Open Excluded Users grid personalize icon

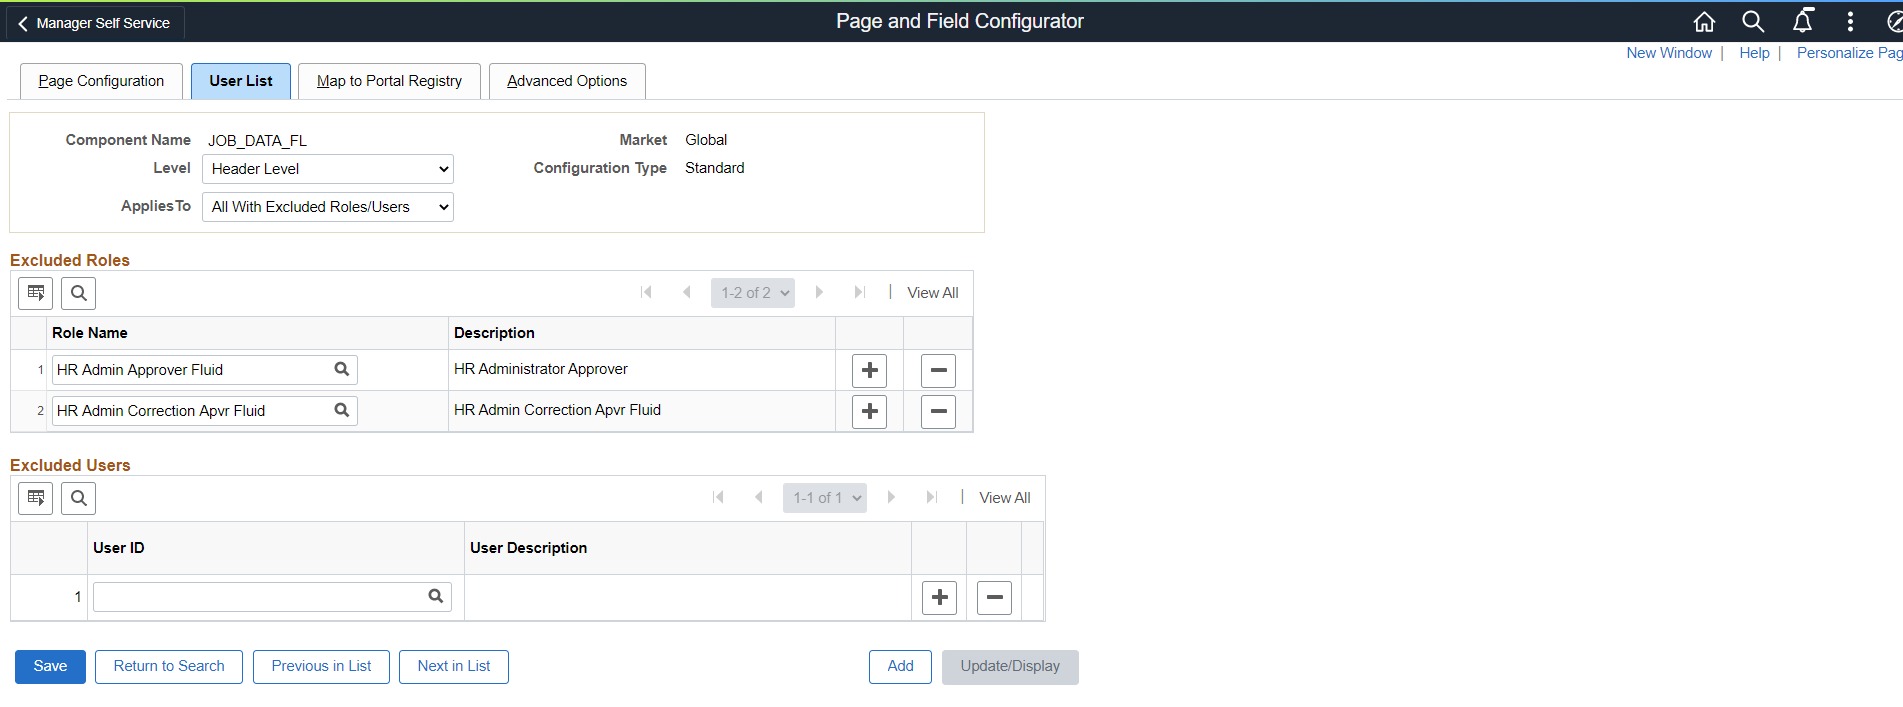pos(36,498)
